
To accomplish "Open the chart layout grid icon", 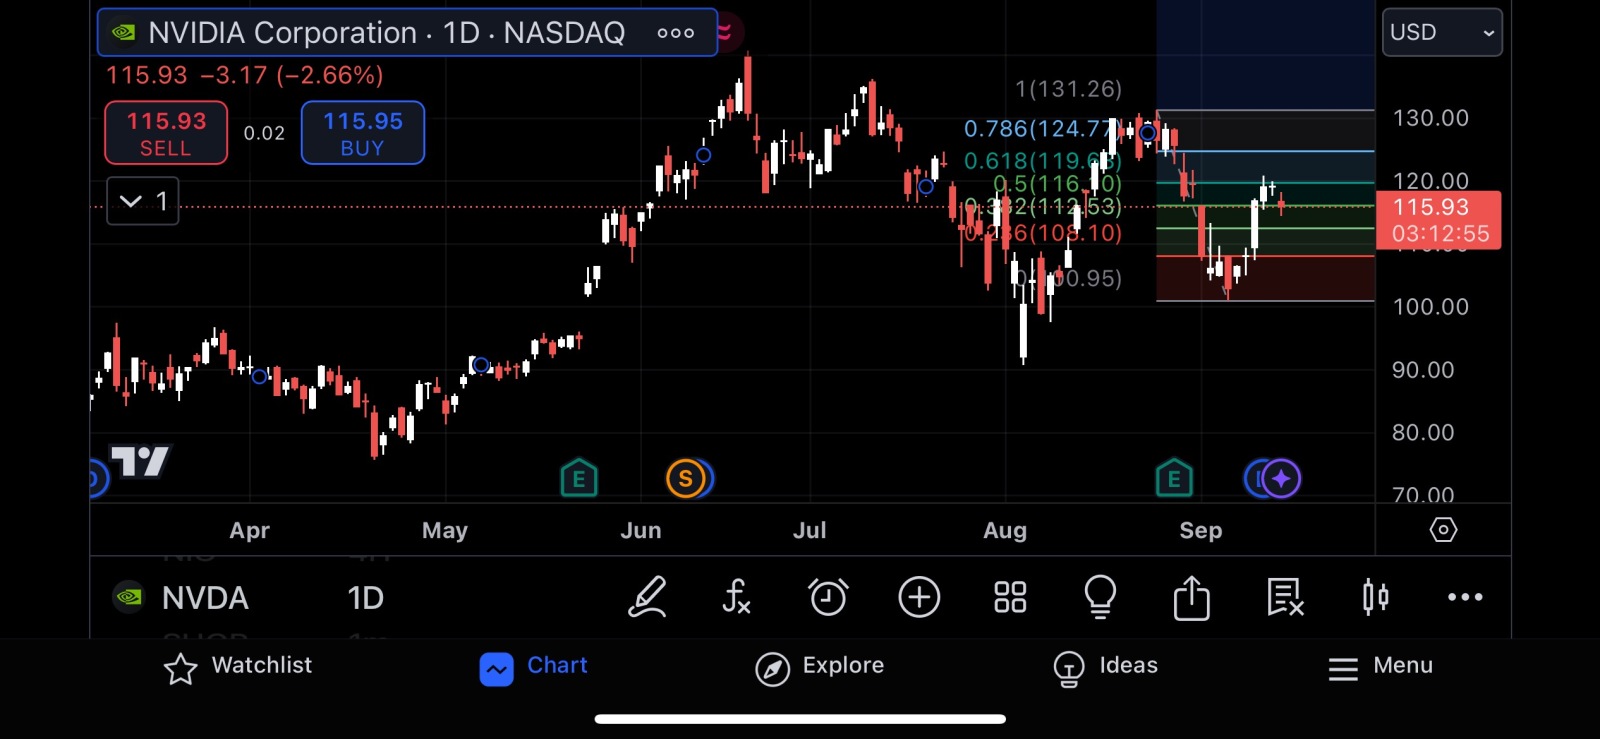I will (1010, 597).
